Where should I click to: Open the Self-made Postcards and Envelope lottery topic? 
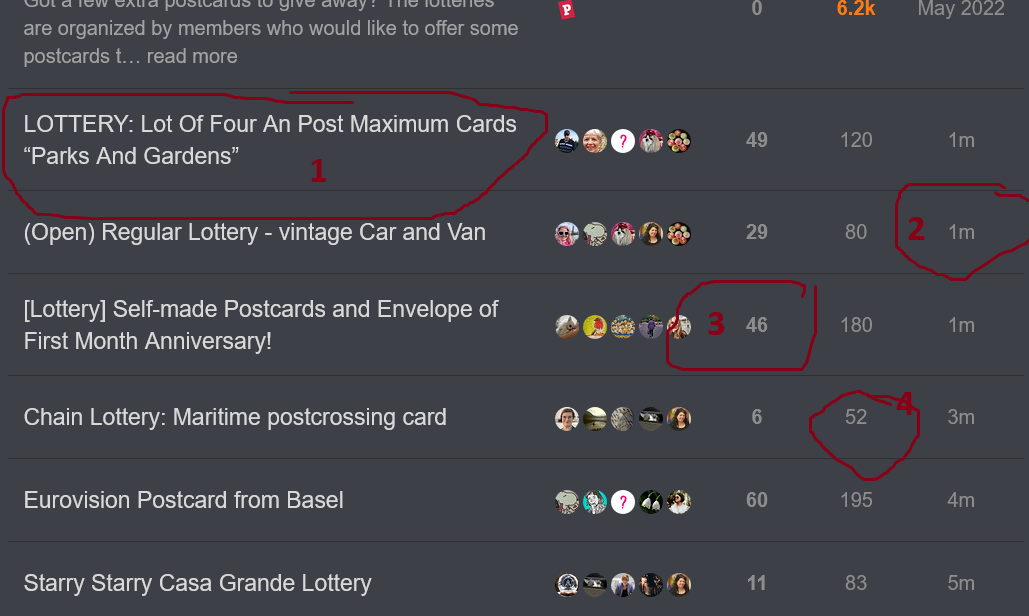pos(261,325)
